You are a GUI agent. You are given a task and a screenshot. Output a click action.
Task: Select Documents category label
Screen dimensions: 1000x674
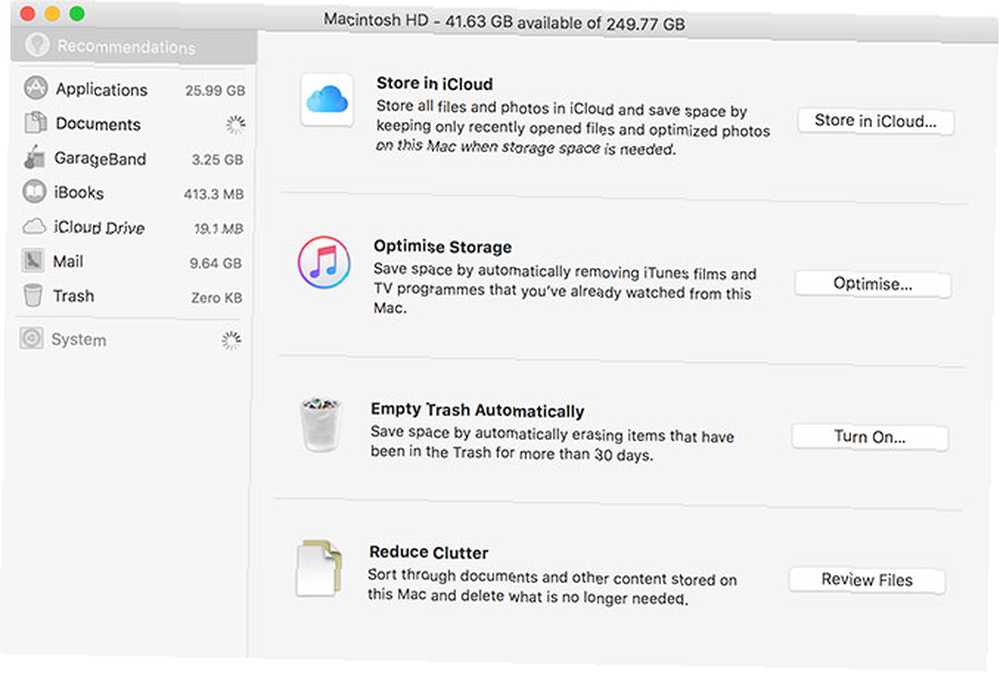(98, 124)
